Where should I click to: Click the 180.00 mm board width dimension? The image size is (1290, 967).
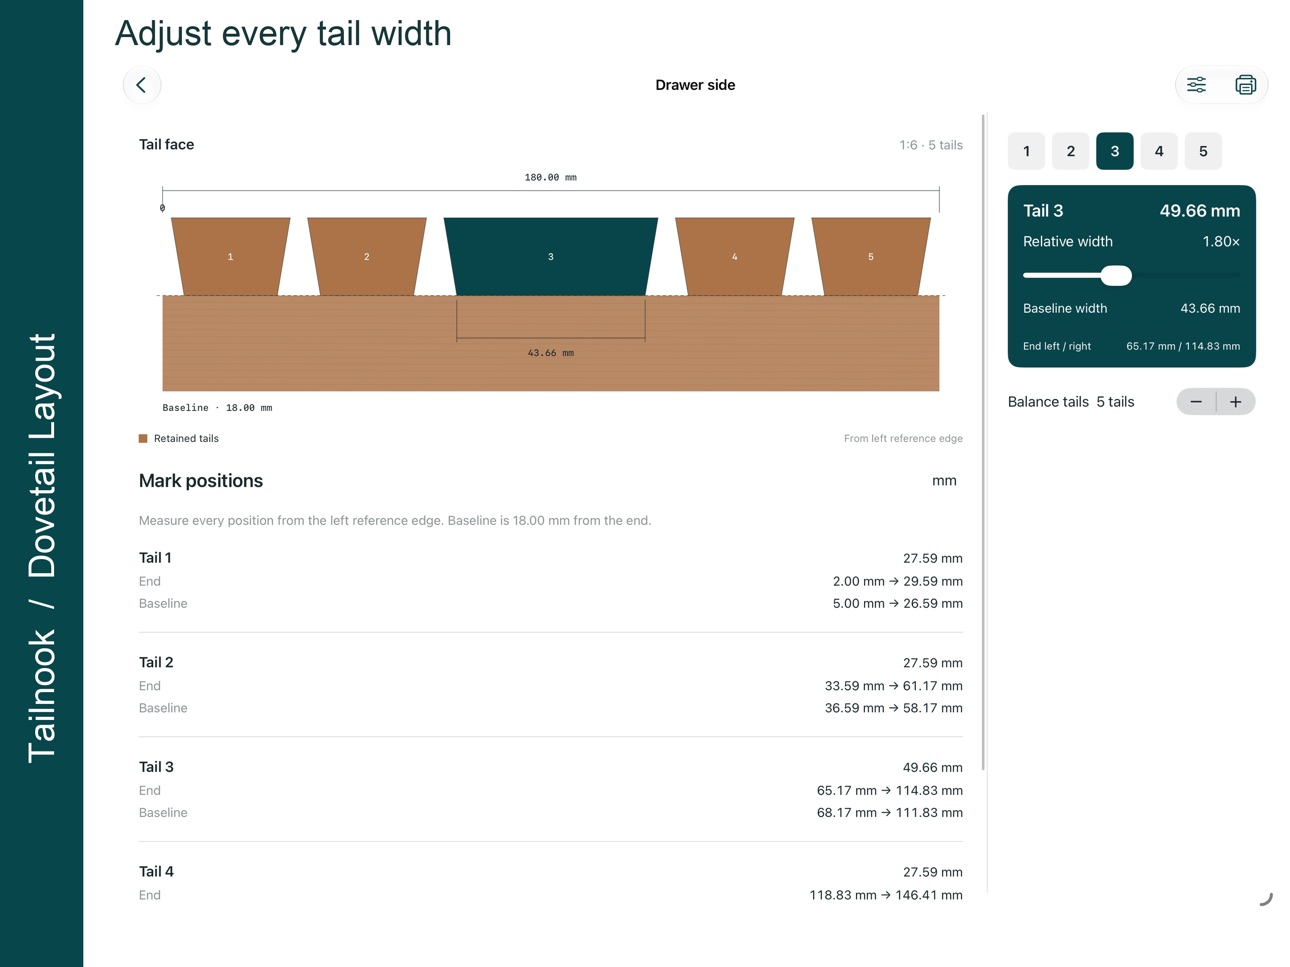551,178
